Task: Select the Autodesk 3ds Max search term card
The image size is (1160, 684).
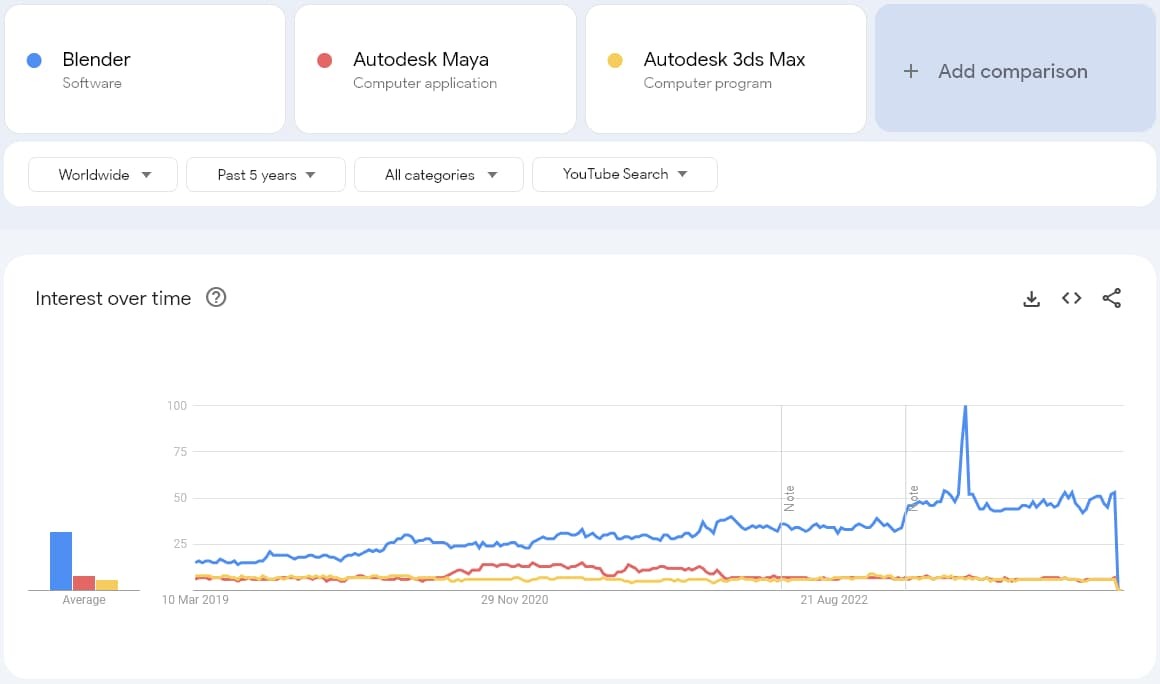Action: click(726, 70)
